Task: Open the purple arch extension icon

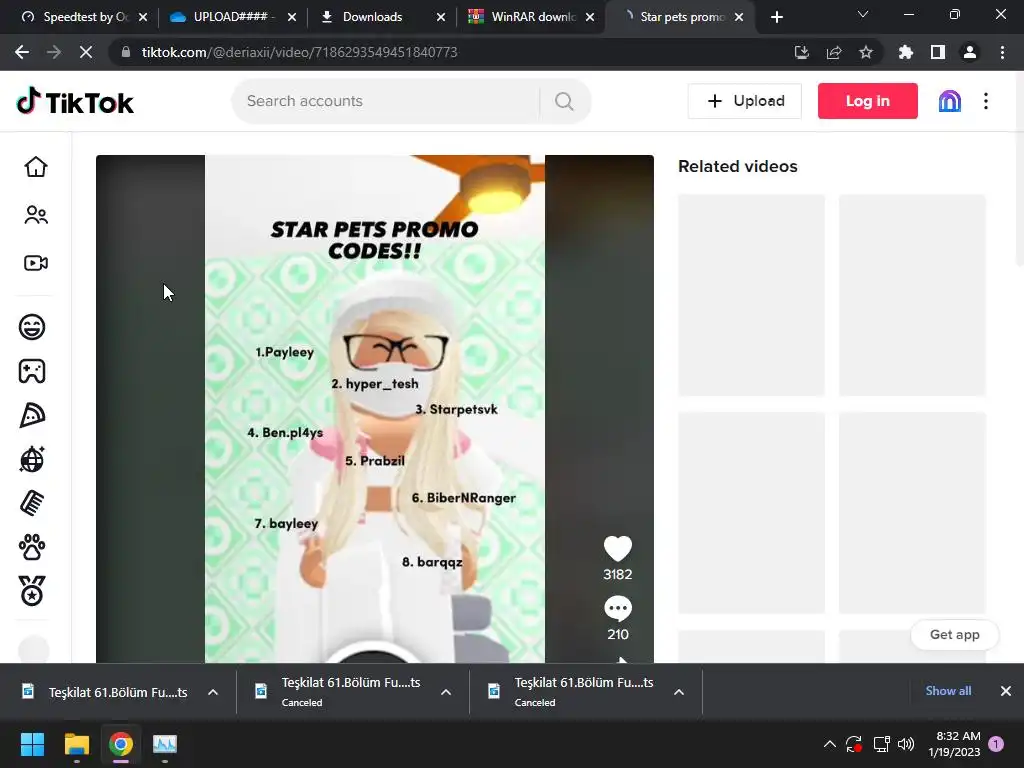Action: point(950,101)
